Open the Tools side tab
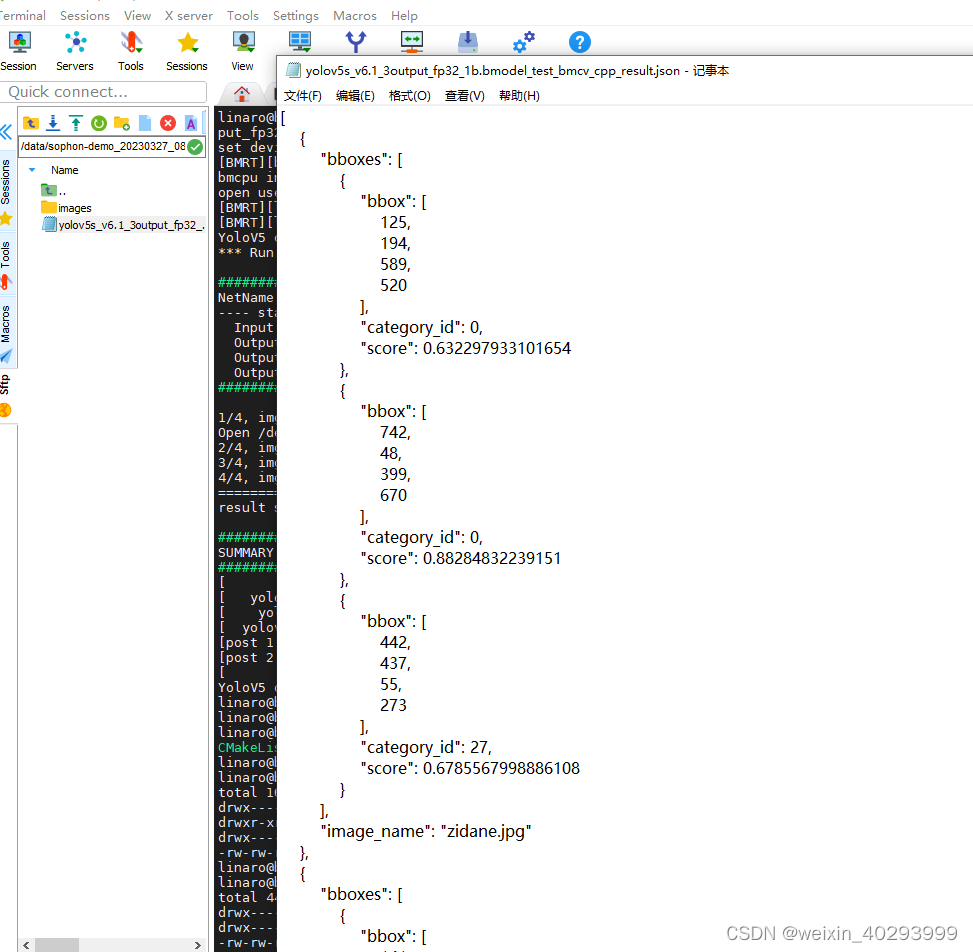The height and width of the screenshot is (952, 973). point(6,264)
